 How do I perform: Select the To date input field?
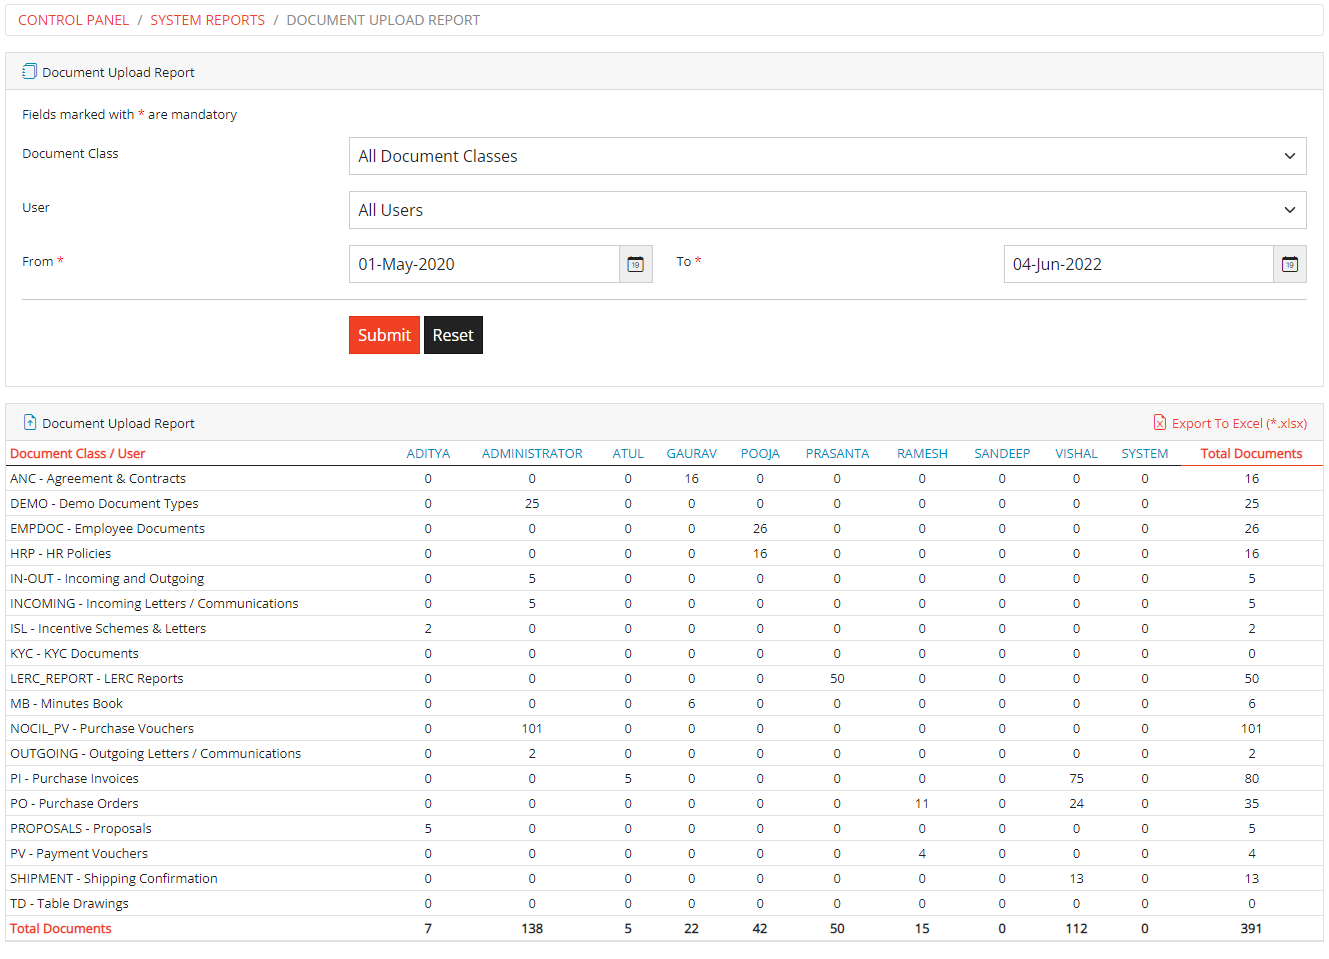[1130, 264]
